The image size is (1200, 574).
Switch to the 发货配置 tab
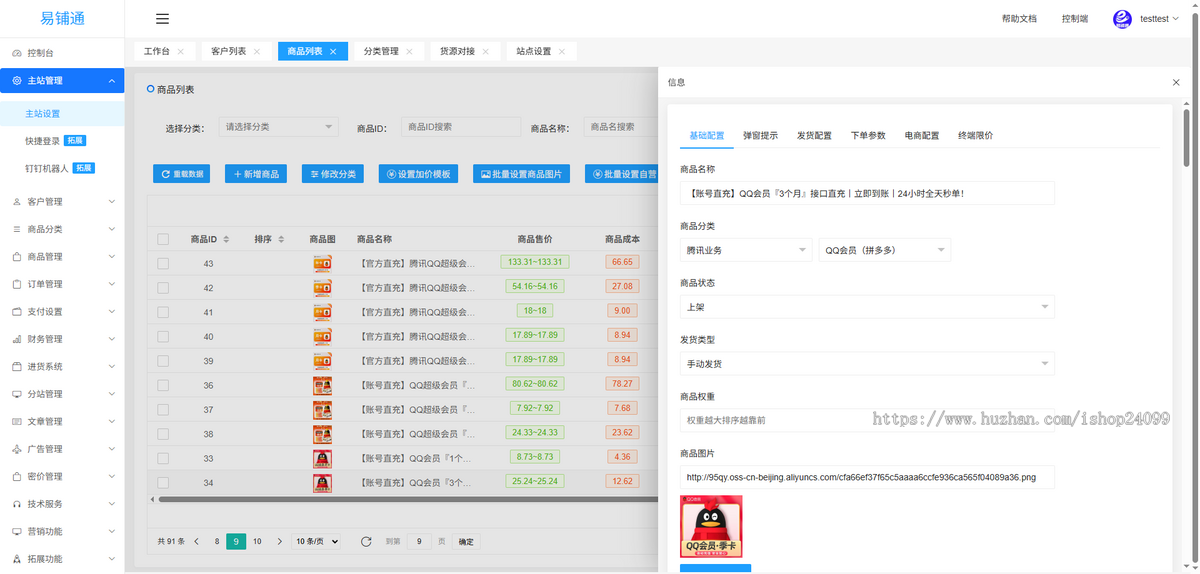pyautogui.click(x=814, y=135)
